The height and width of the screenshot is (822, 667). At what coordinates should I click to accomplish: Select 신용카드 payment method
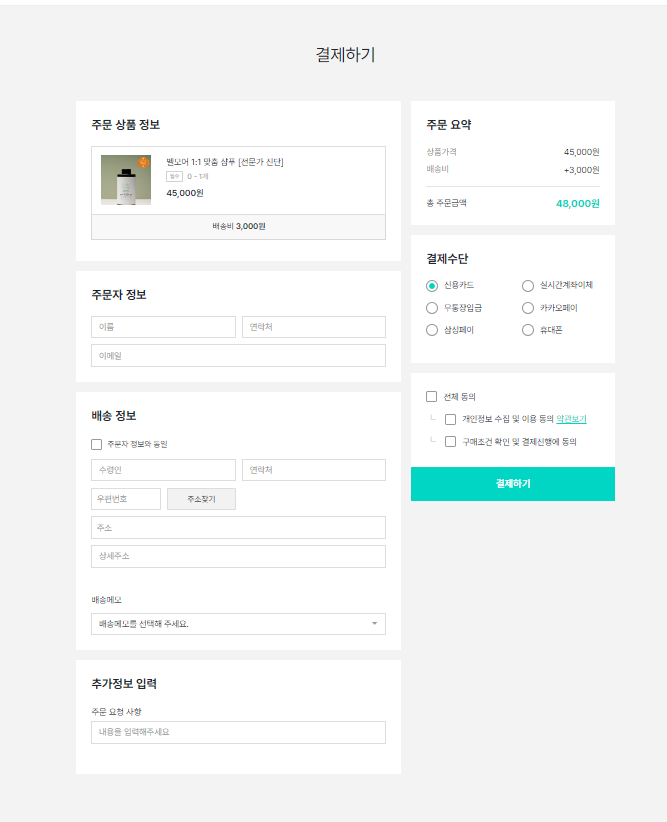pyautogui.click(x=432, y=286)
